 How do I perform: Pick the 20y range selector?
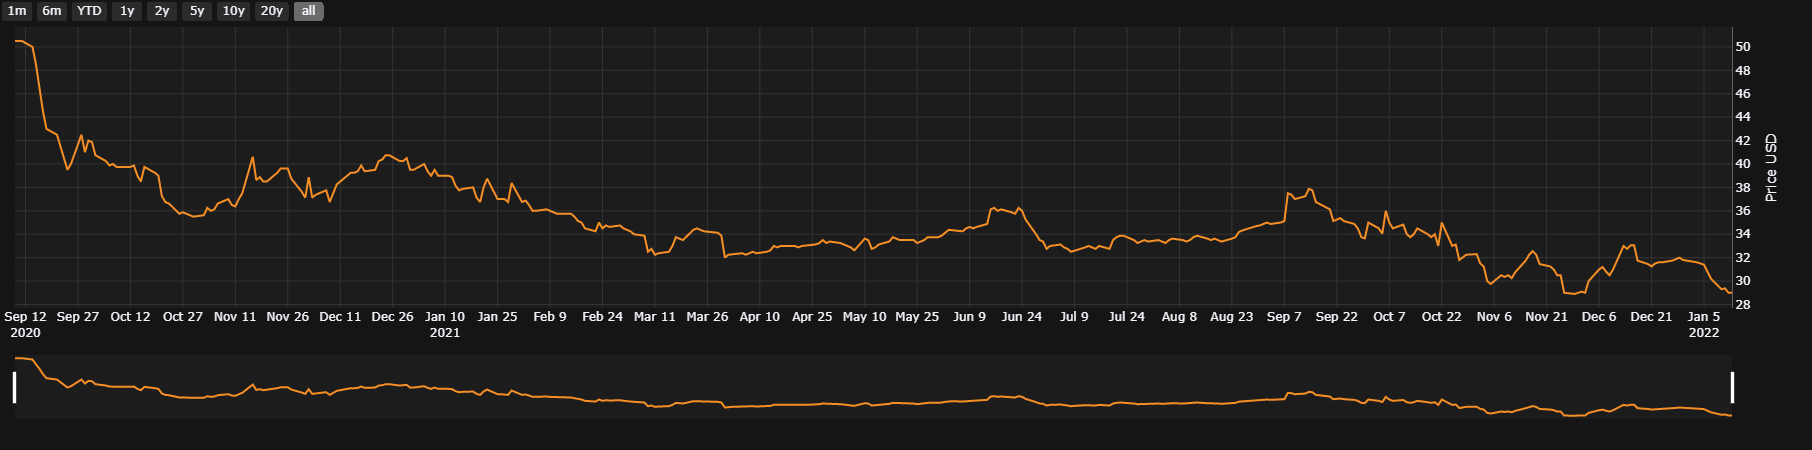click(x=272, y=11)
